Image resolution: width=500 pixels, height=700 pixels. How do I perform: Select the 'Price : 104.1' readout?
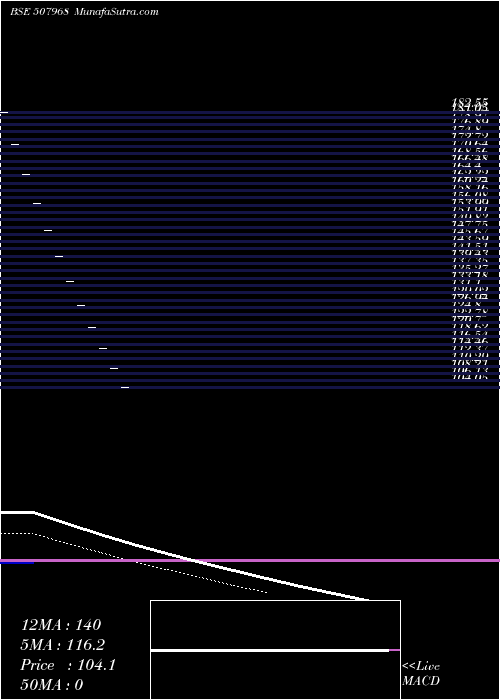pos(68,665)
